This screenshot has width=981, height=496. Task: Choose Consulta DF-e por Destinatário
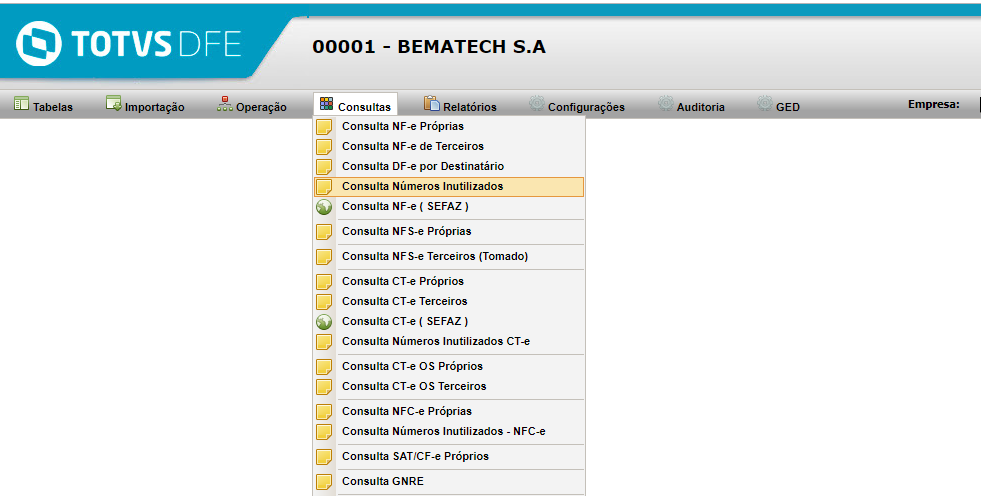(x=449, y=166)
